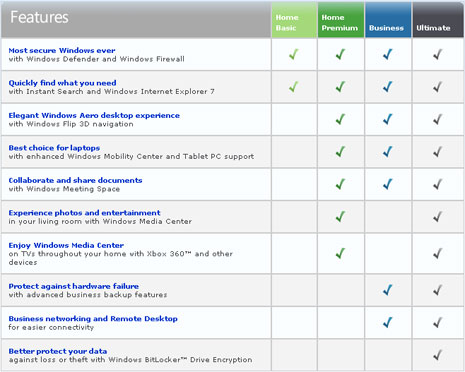Select the Home Premium column header
Screen dimensions: 465x372
(341, 20)
